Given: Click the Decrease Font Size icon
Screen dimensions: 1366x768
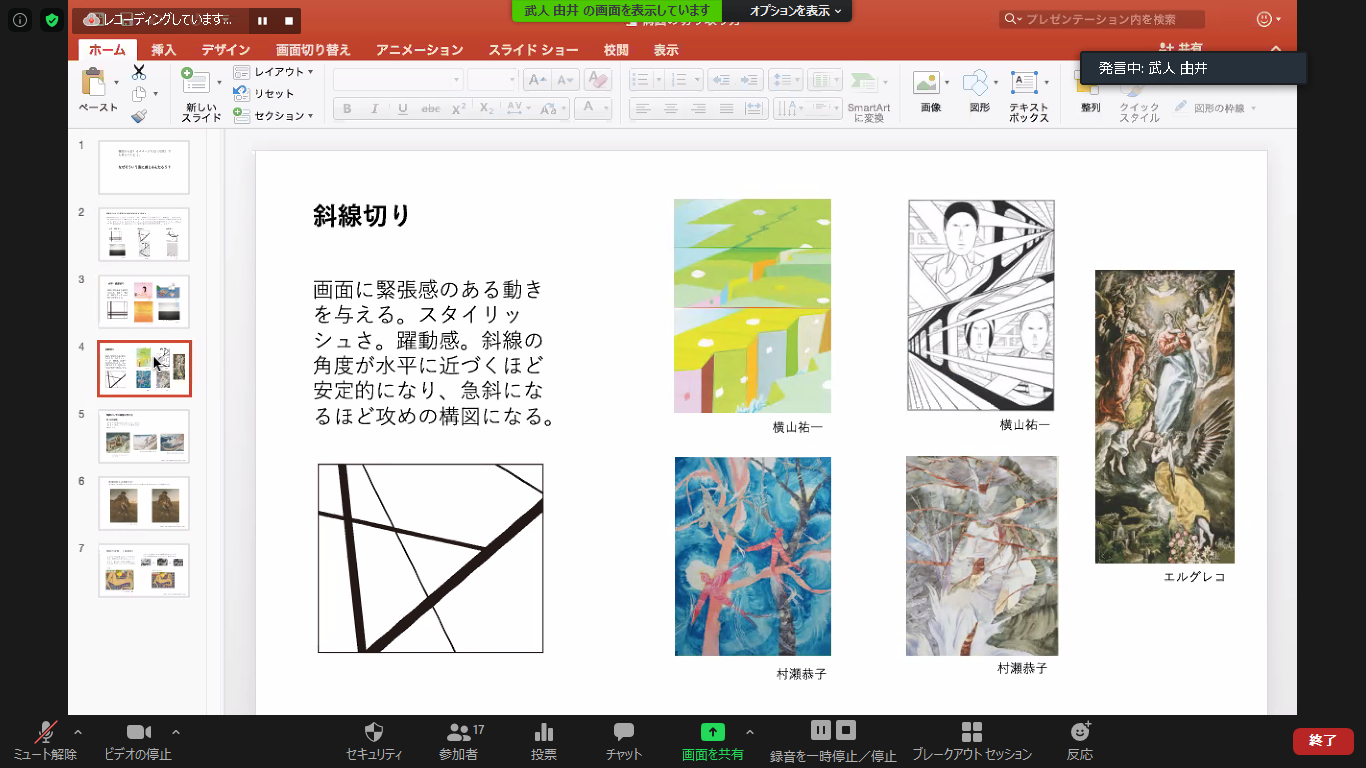Looking at the screenshot, I should pyautogui.click(x=565, y=80).
